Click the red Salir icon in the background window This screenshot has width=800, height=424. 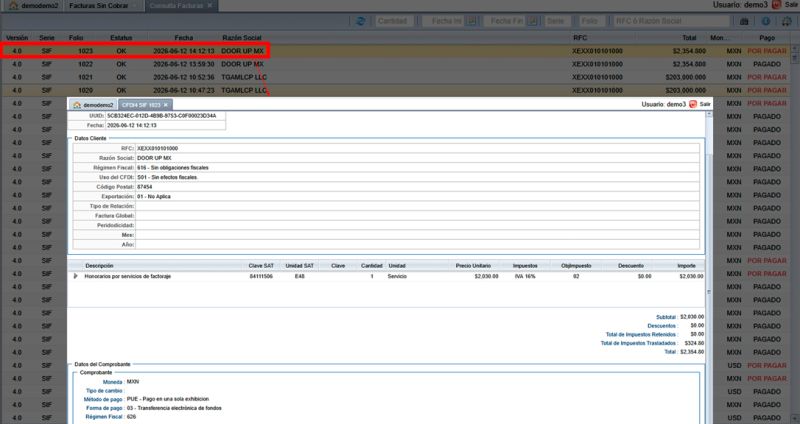pos(777,5)
